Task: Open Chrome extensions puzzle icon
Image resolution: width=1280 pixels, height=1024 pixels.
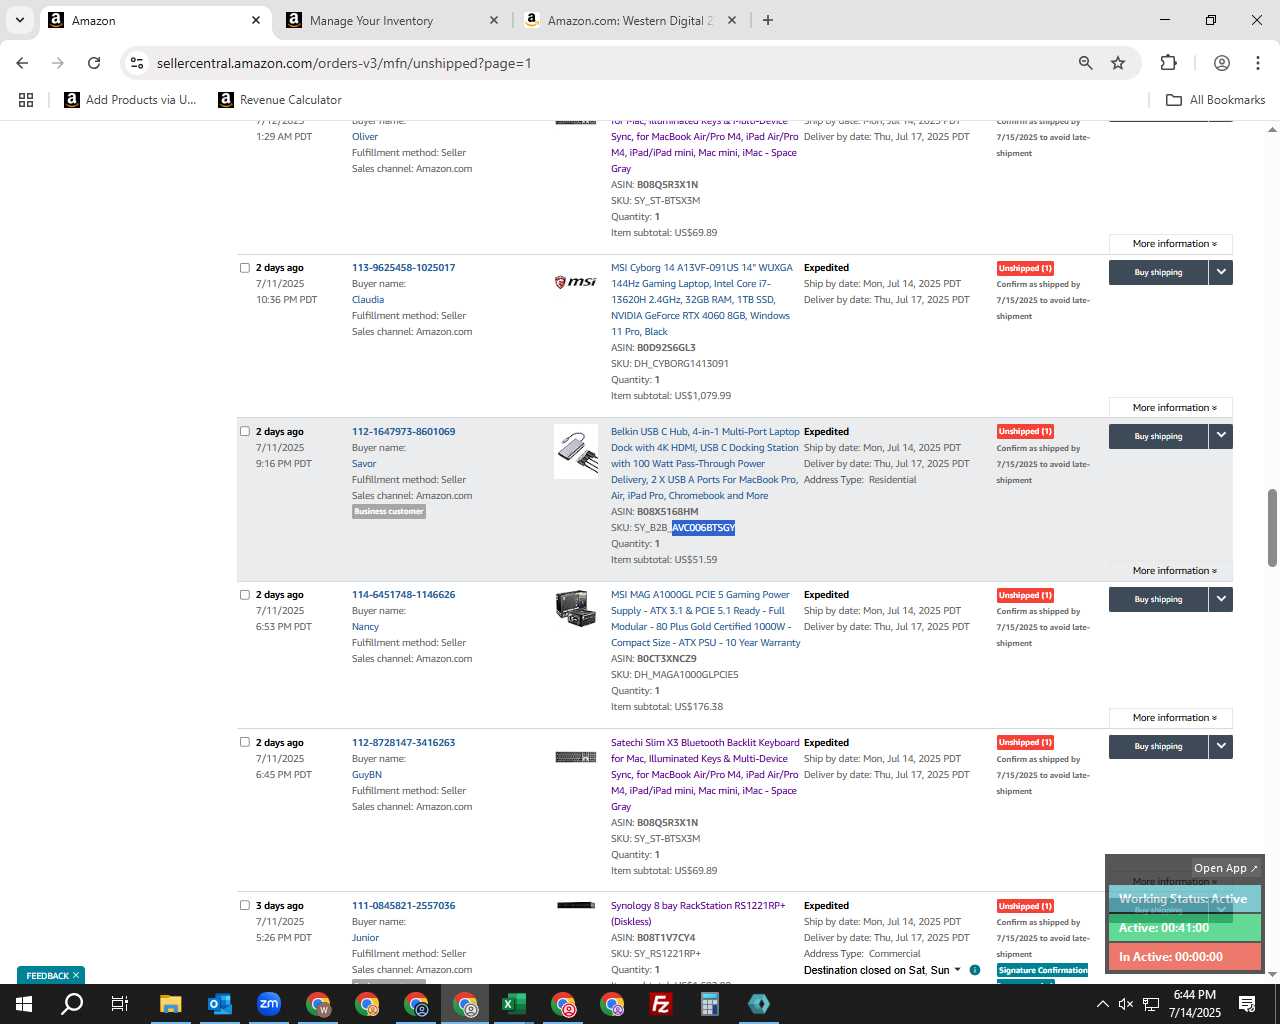Action: (1168, 63)
